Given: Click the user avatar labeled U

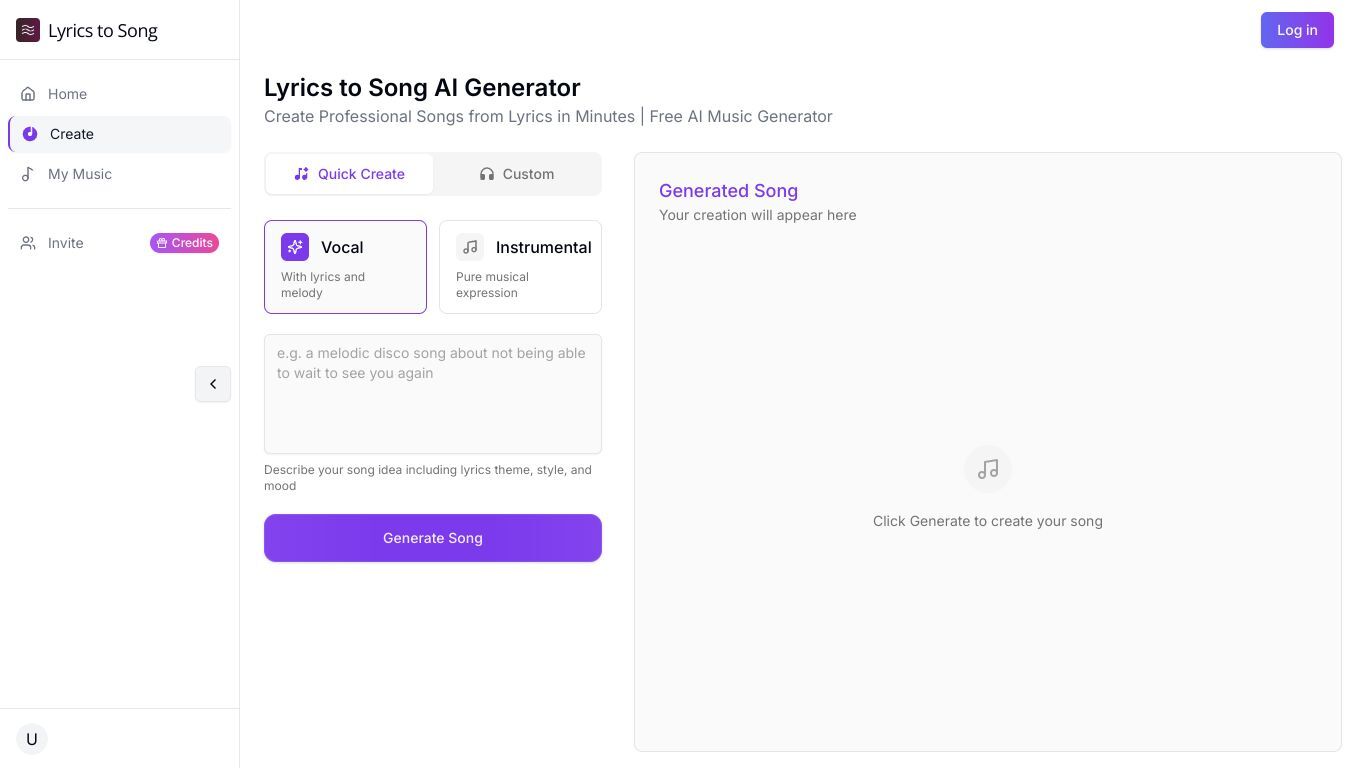Looking at the screenshot, I should click(32, 739).
